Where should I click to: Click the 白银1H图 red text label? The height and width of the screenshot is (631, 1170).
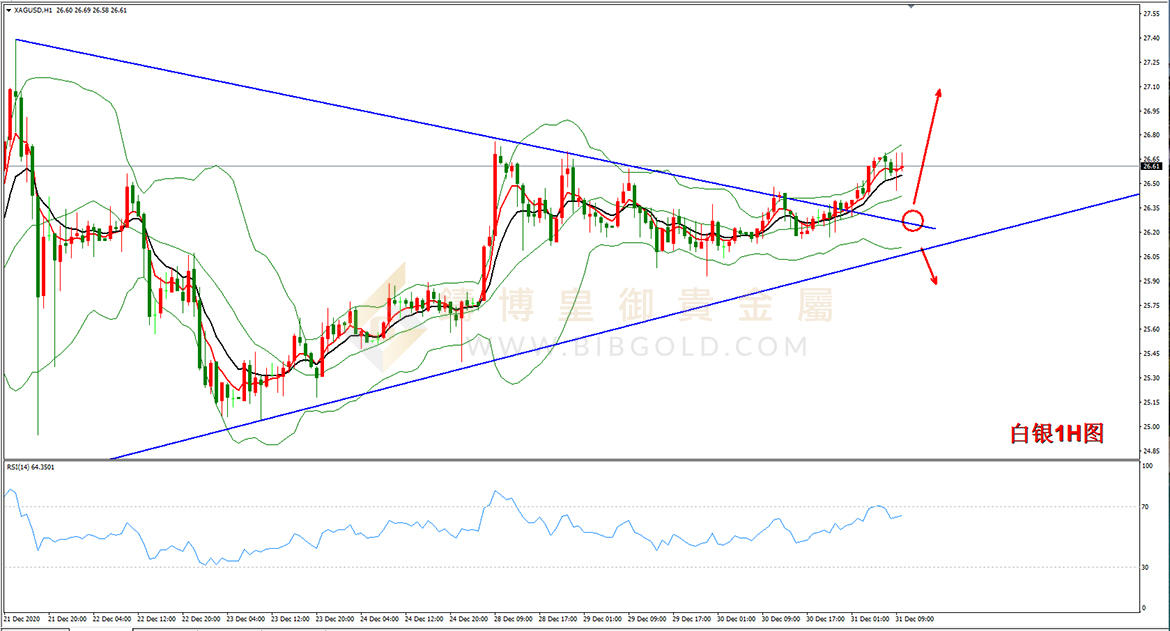[x=1057, y=433]
